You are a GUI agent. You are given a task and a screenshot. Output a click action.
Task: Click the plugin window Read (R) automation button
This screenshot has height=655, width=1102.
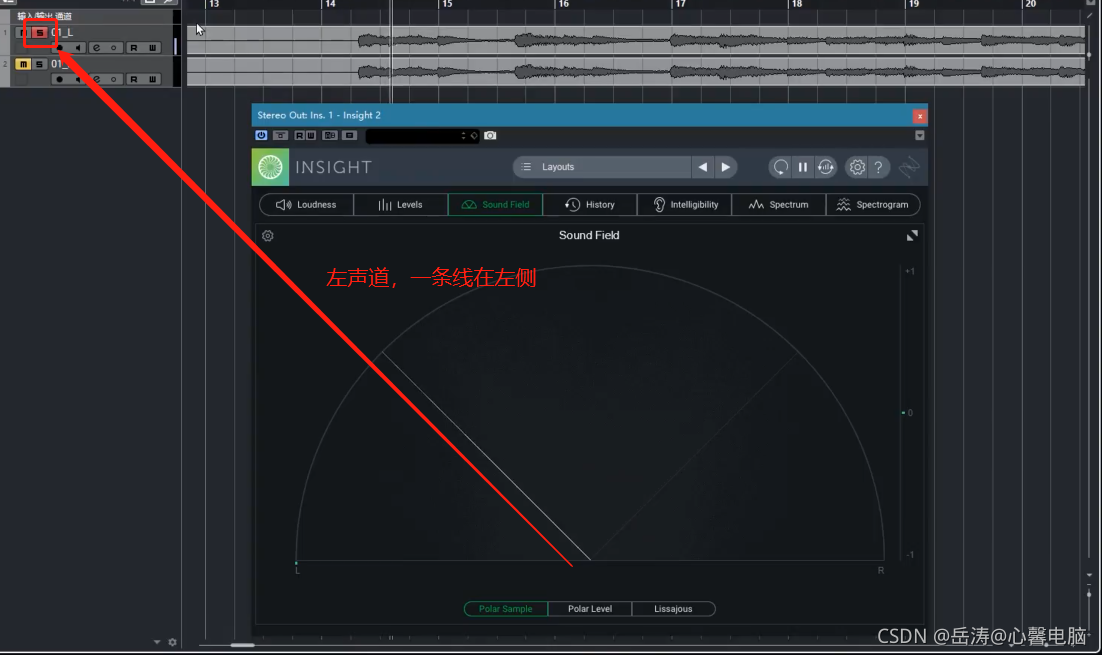coord(299,136)
